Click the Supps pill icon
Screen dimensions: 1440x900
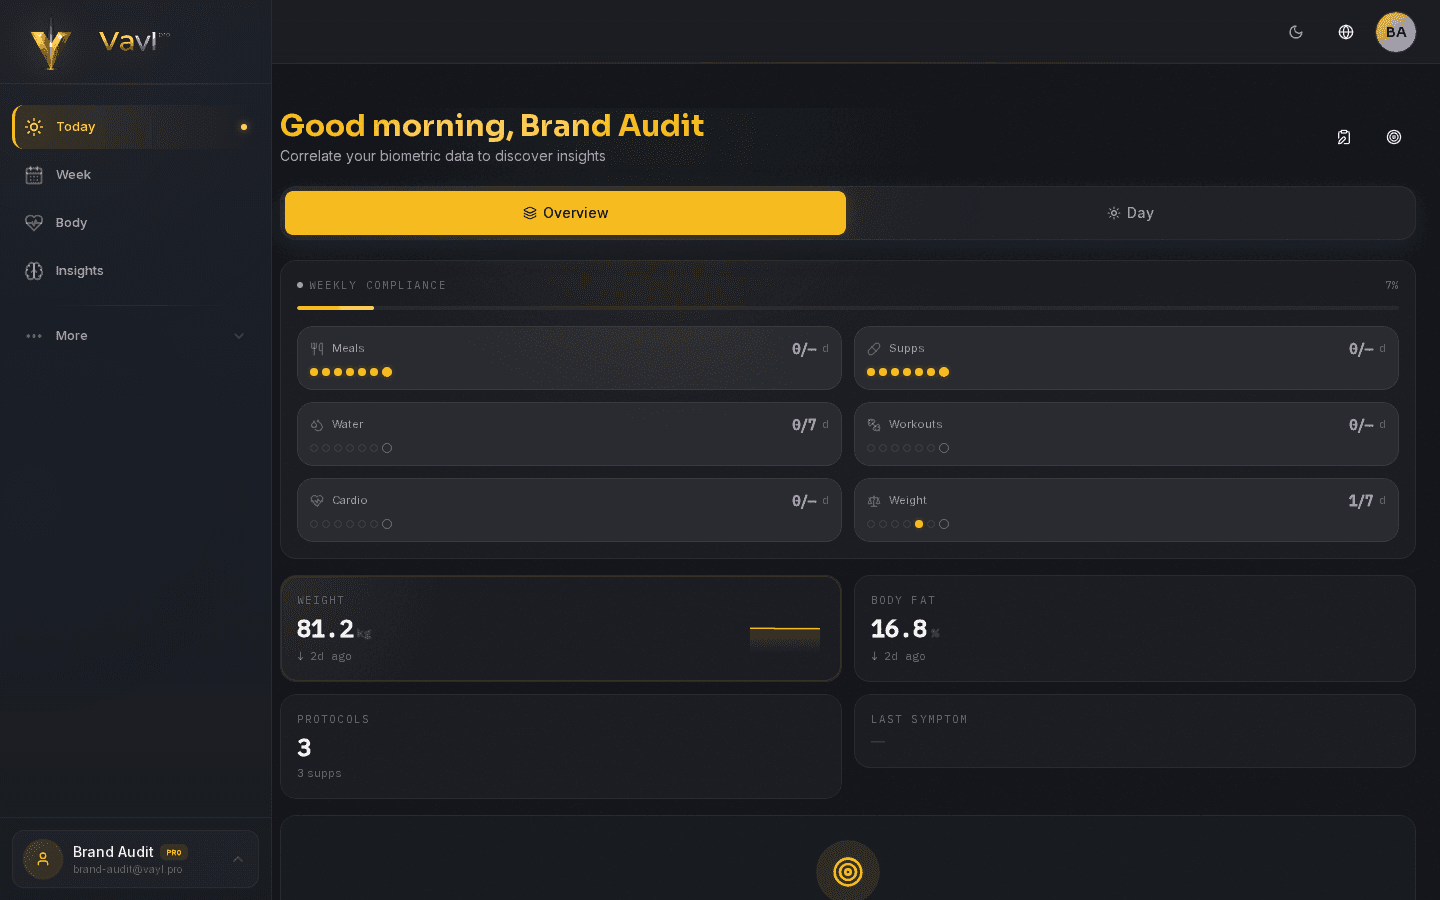[x=874, y=349]
